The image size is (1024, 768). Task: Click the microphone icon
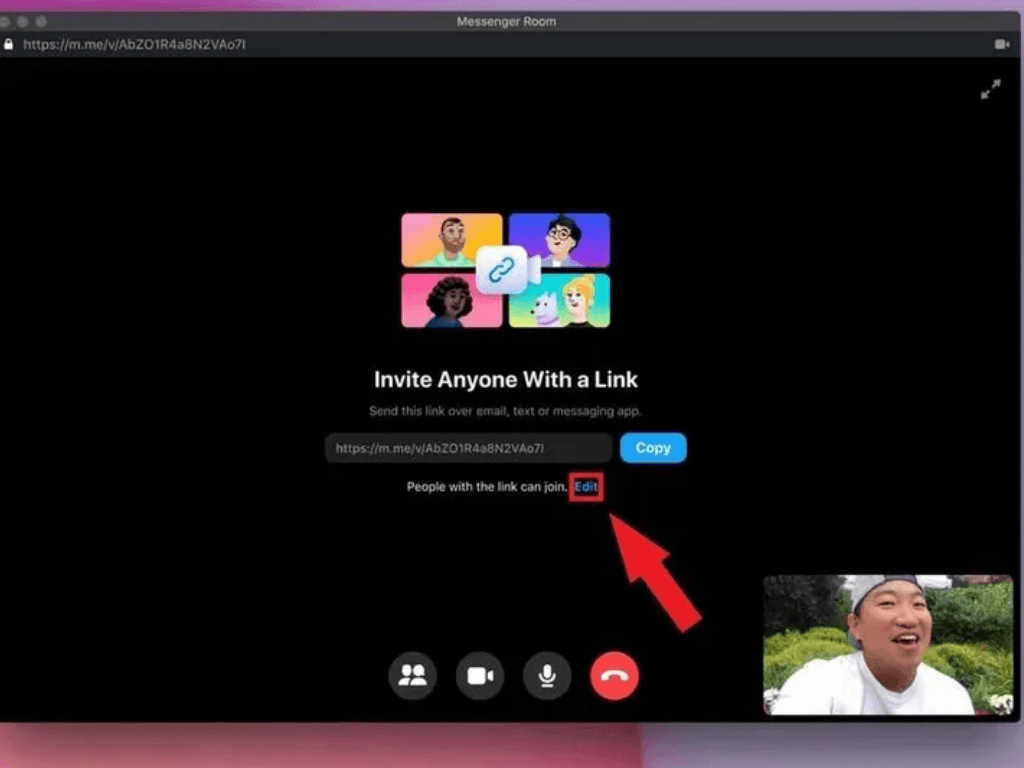pyautogui.click(x=547, y=676)
